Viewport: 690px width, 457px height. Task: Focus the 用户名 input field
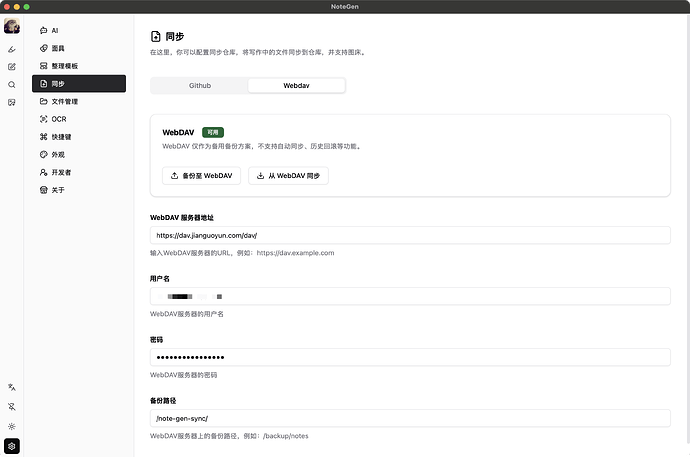coord(410,296)
